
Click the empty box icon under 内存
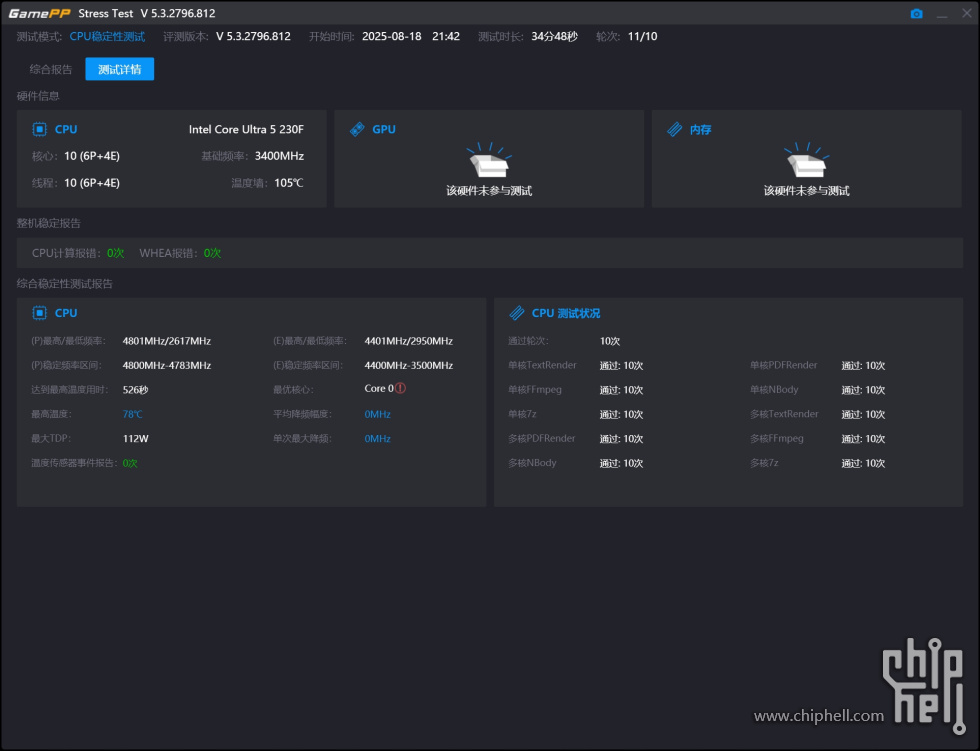806,160
